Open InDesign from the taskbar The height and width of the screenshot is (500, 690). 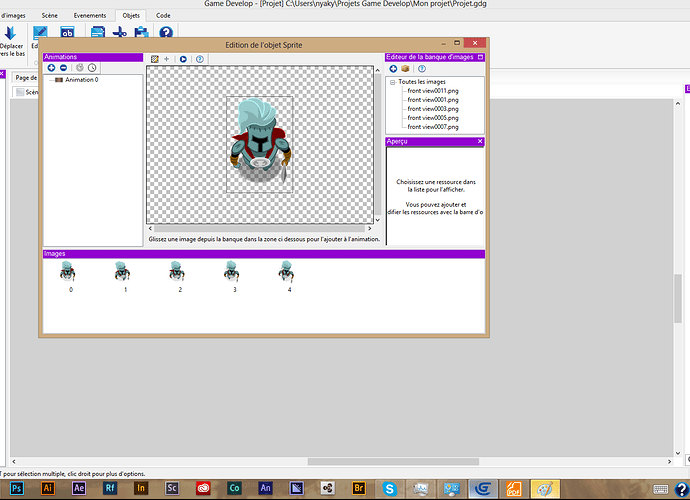(x=141, y=488)
